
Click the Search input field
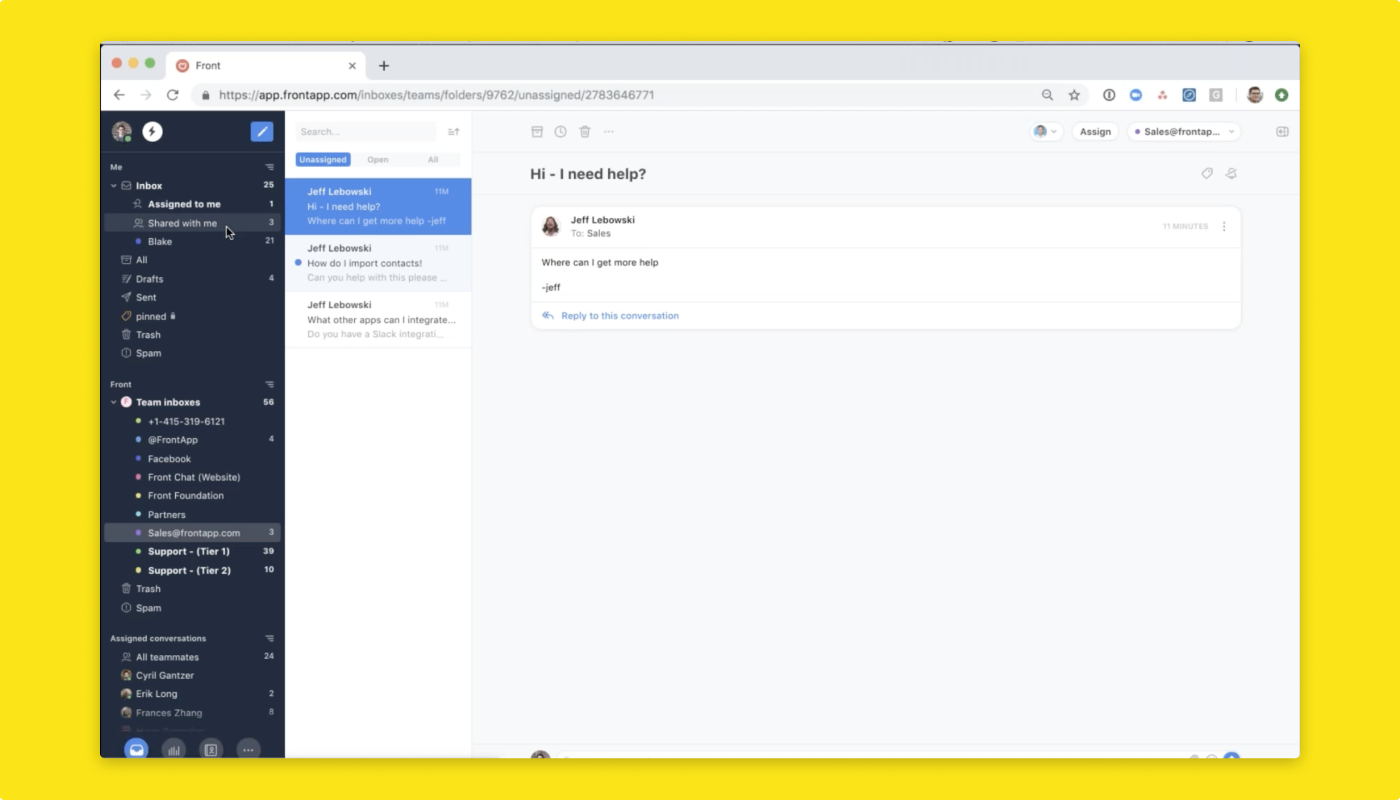pos(365,131)
